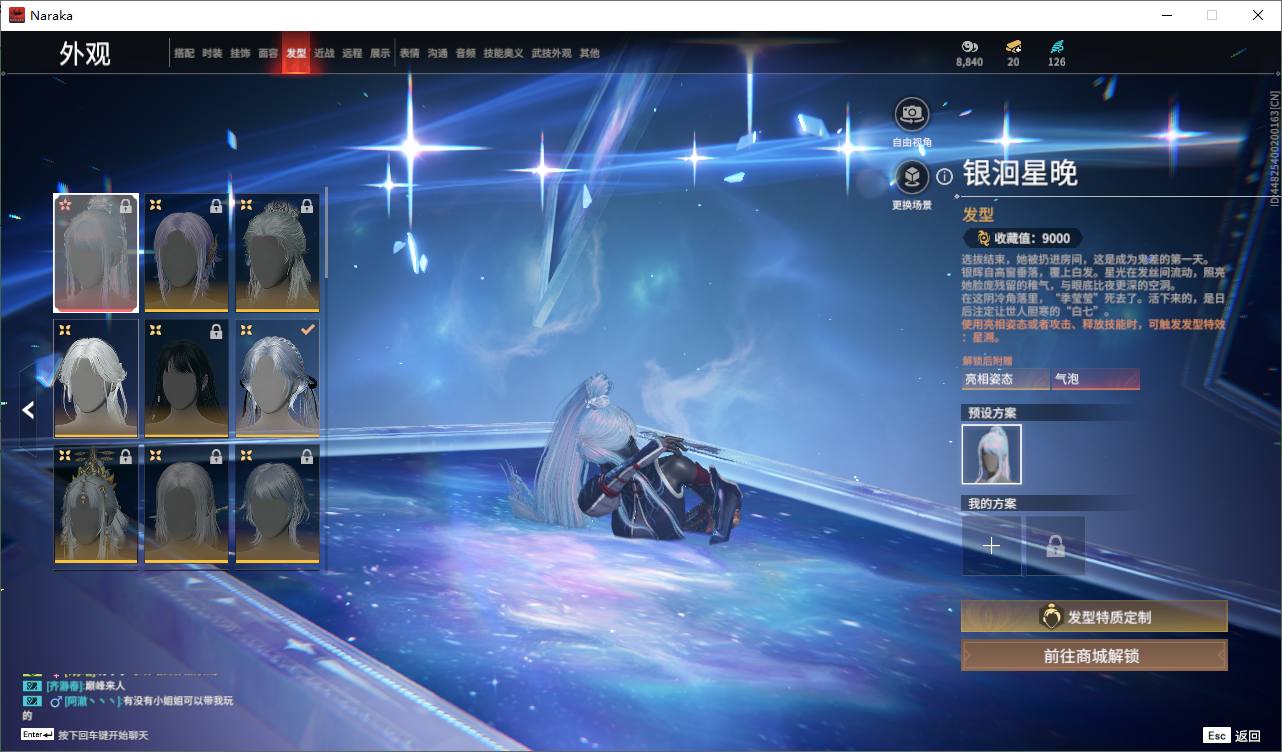1282x752 pixels.
Task: Go to the 远程 tab
Action: coord(352,53)
